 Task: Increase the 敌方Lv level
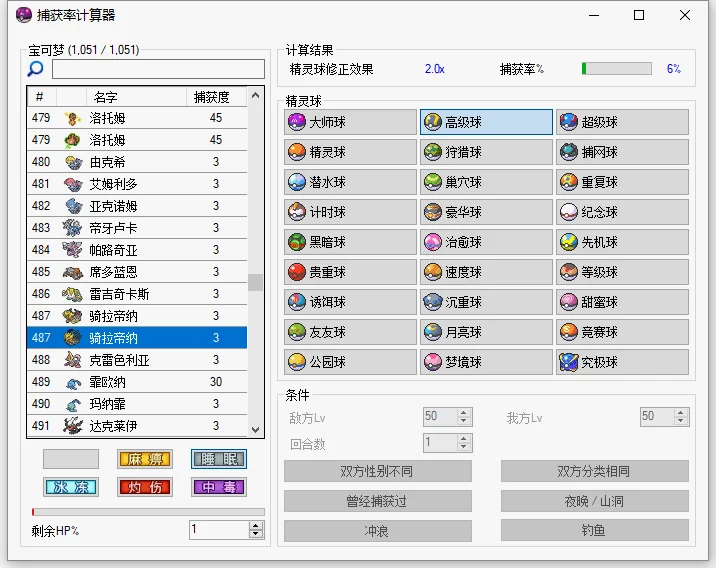coord(463,412)
